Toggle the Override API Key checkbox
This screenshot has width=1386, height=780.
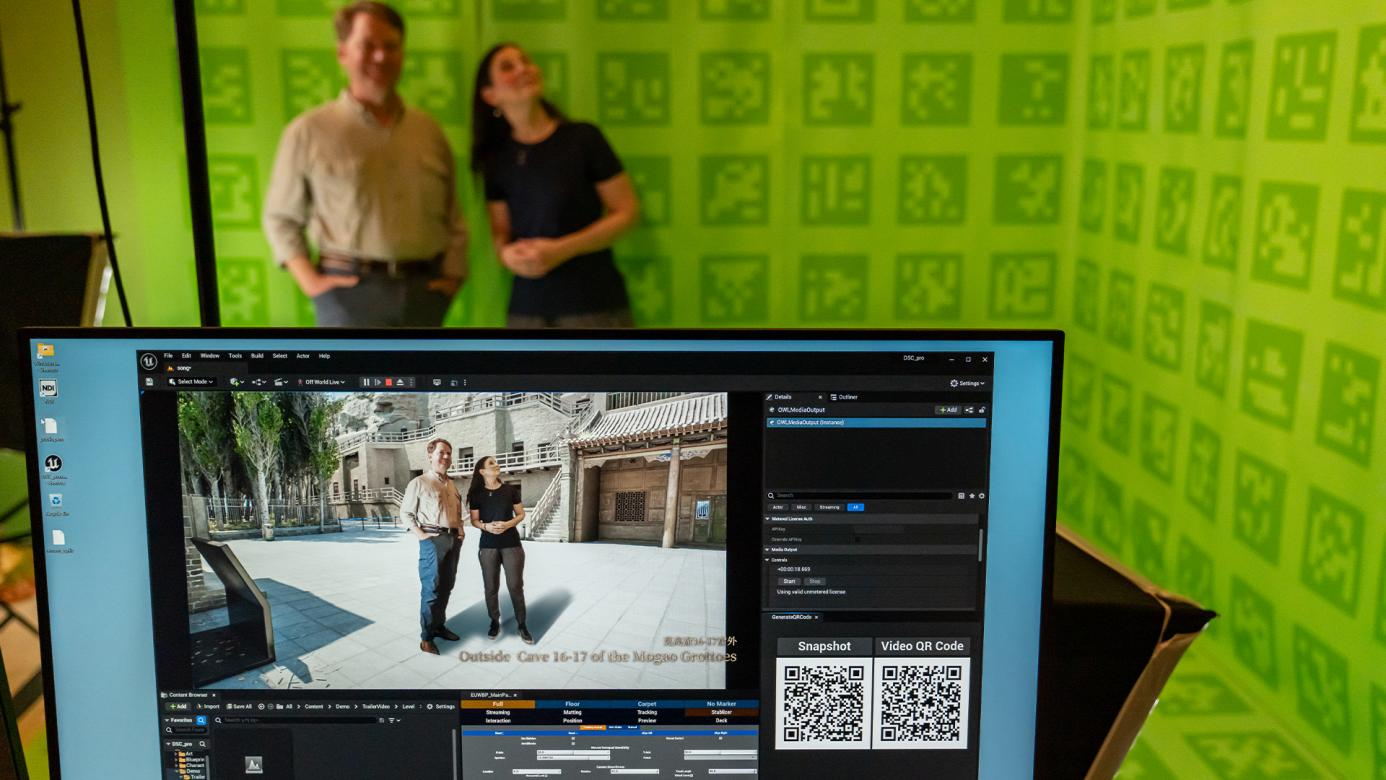pos(857,539)
